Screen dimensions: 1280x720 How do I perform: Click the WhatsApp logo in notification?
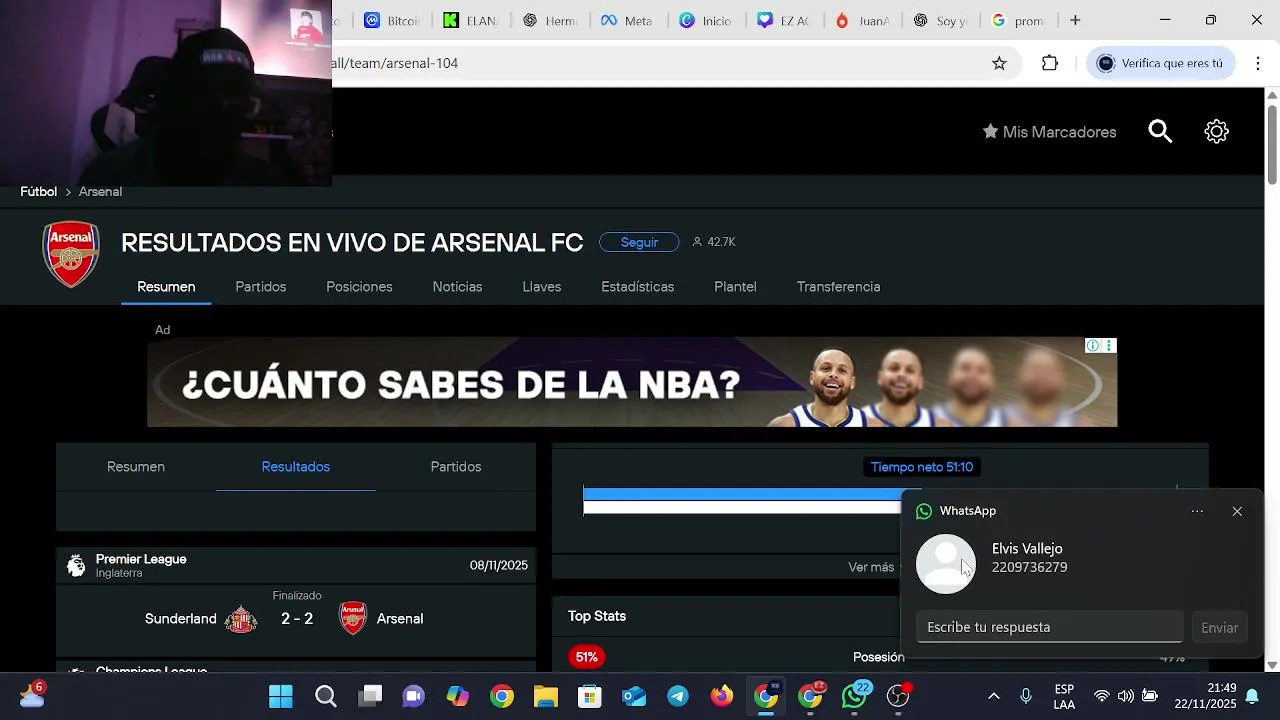point(924,511)
